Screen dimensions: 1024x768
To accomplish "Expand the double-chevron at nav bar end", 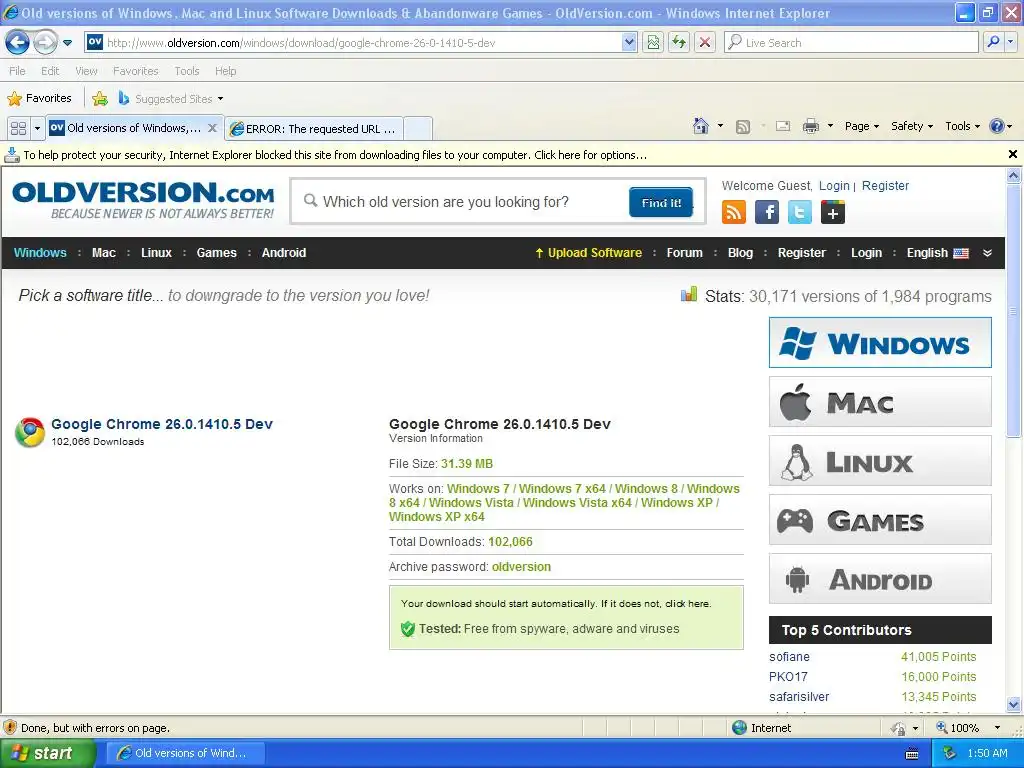I will [987, 253].
